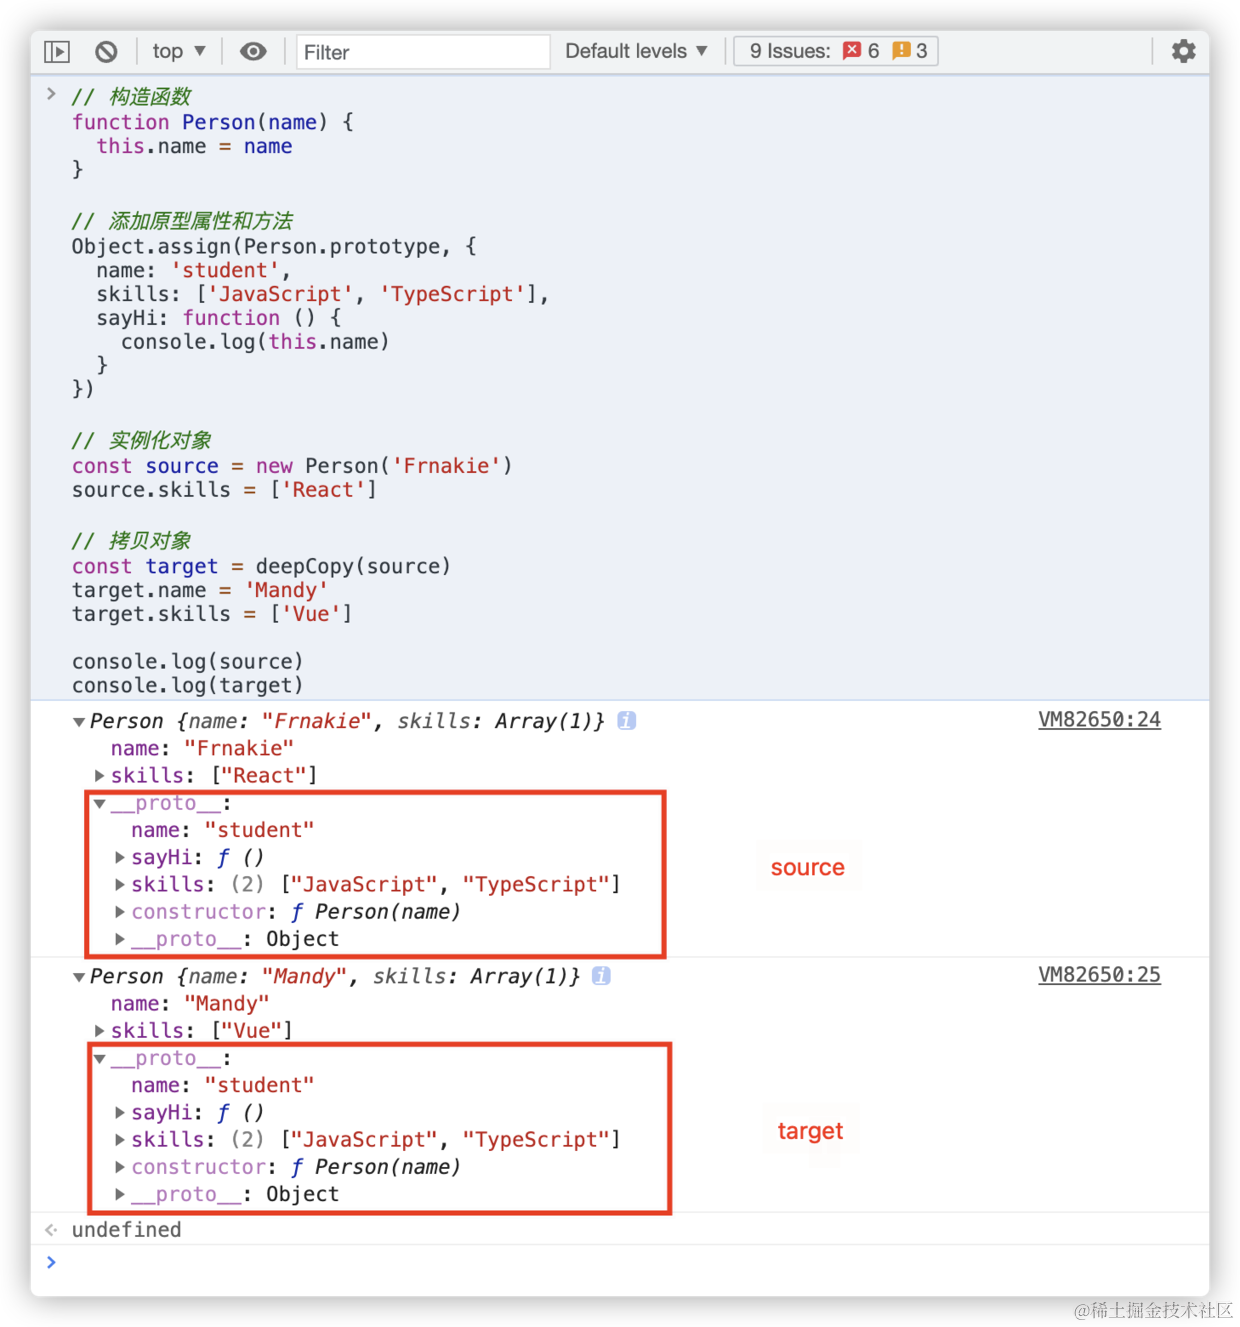Open the 9 Issues button

(x=836, y=51)
